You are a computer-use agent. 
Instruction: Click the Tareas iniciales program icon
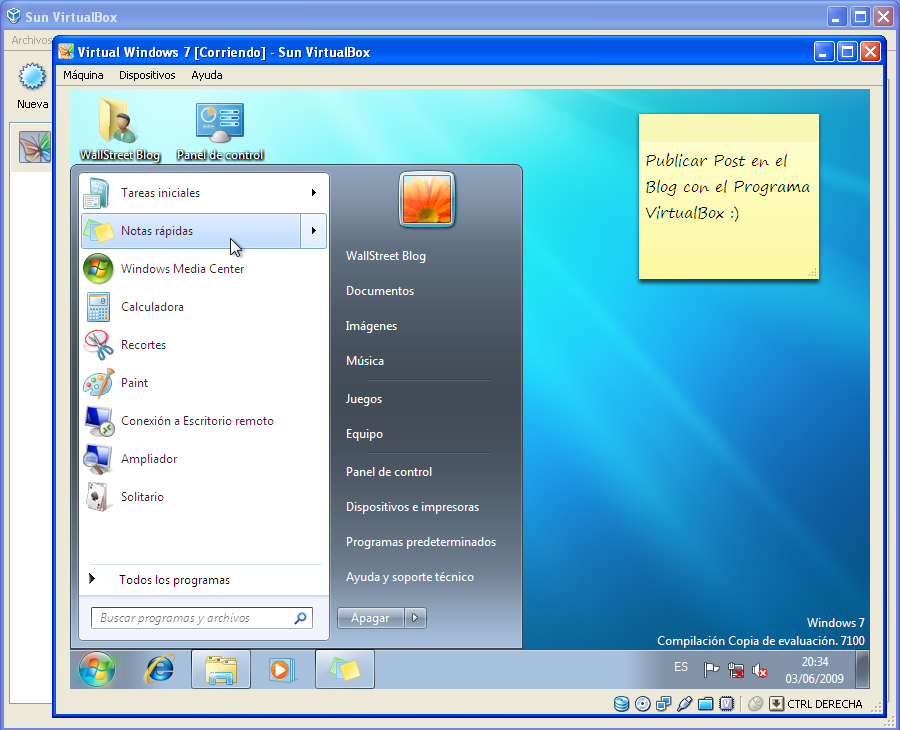(98, 193)
